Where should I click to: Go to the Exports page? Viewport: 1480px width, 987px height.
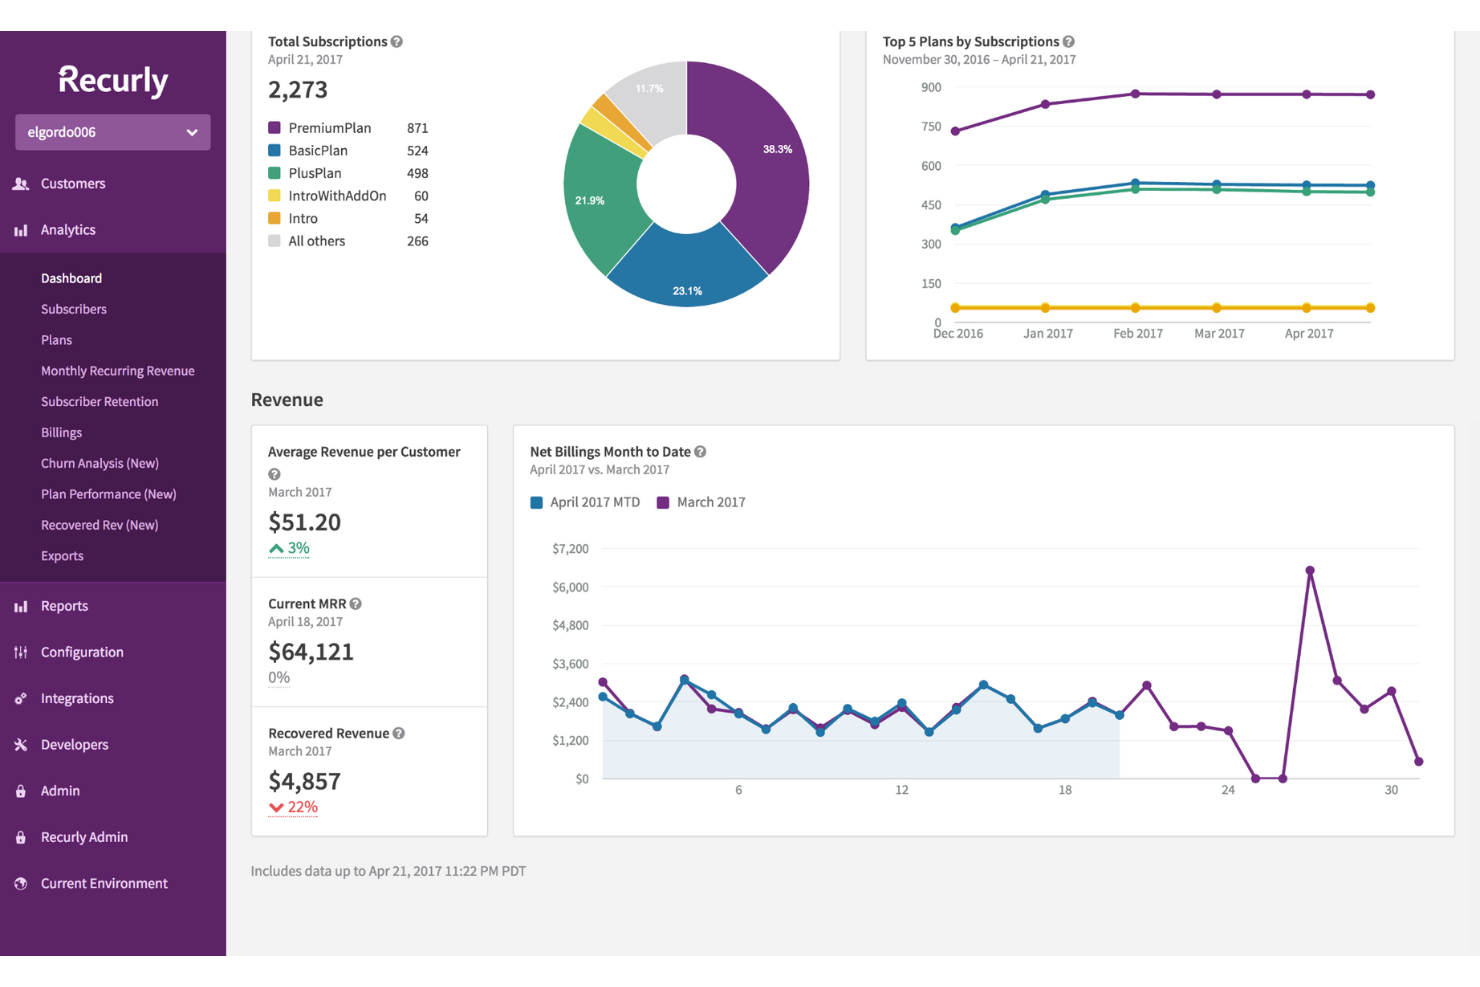[x=62, y=556]
